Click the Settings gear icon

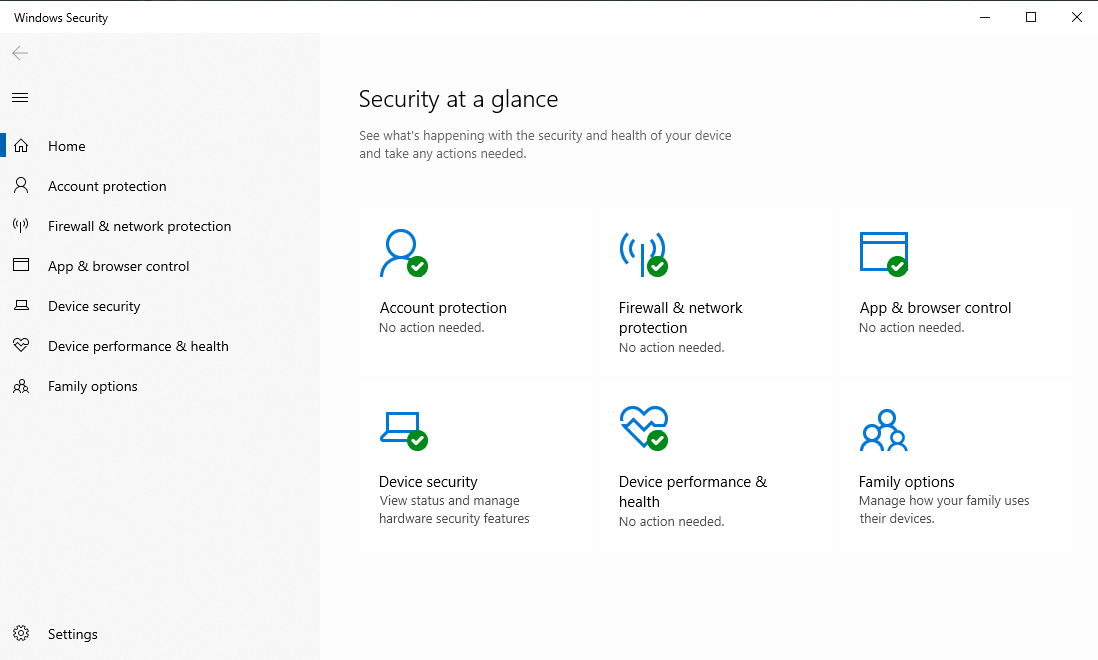click(21, 633)
